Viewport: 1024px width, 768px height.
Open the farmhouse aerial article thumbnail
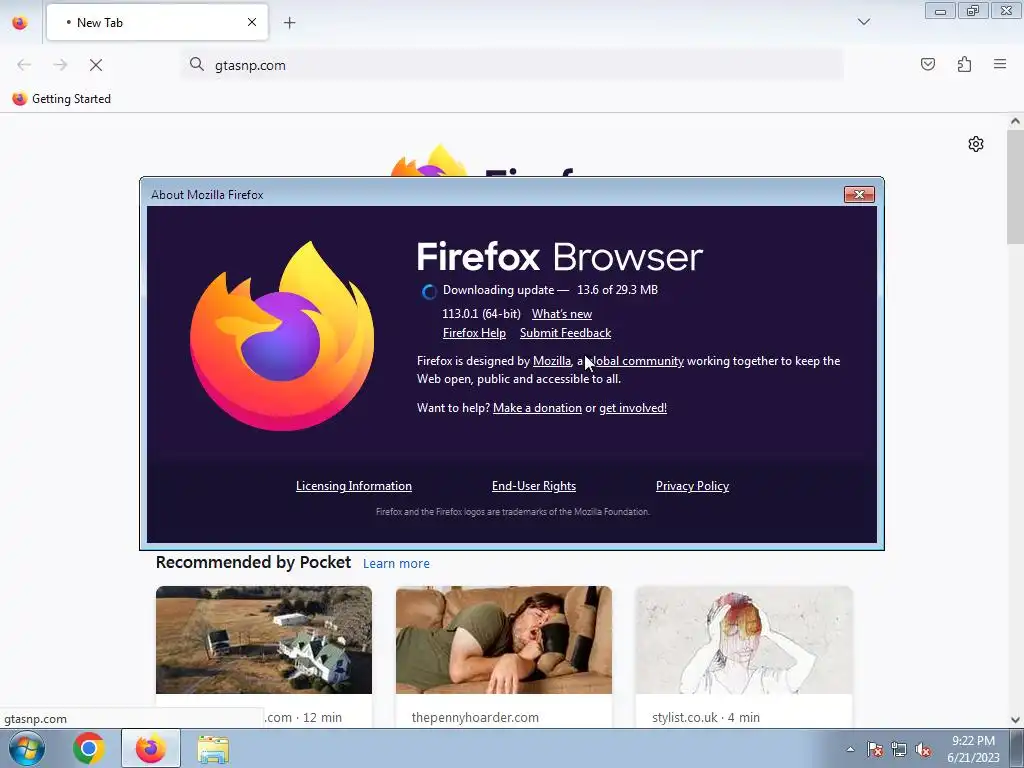[x=264, y=640]
